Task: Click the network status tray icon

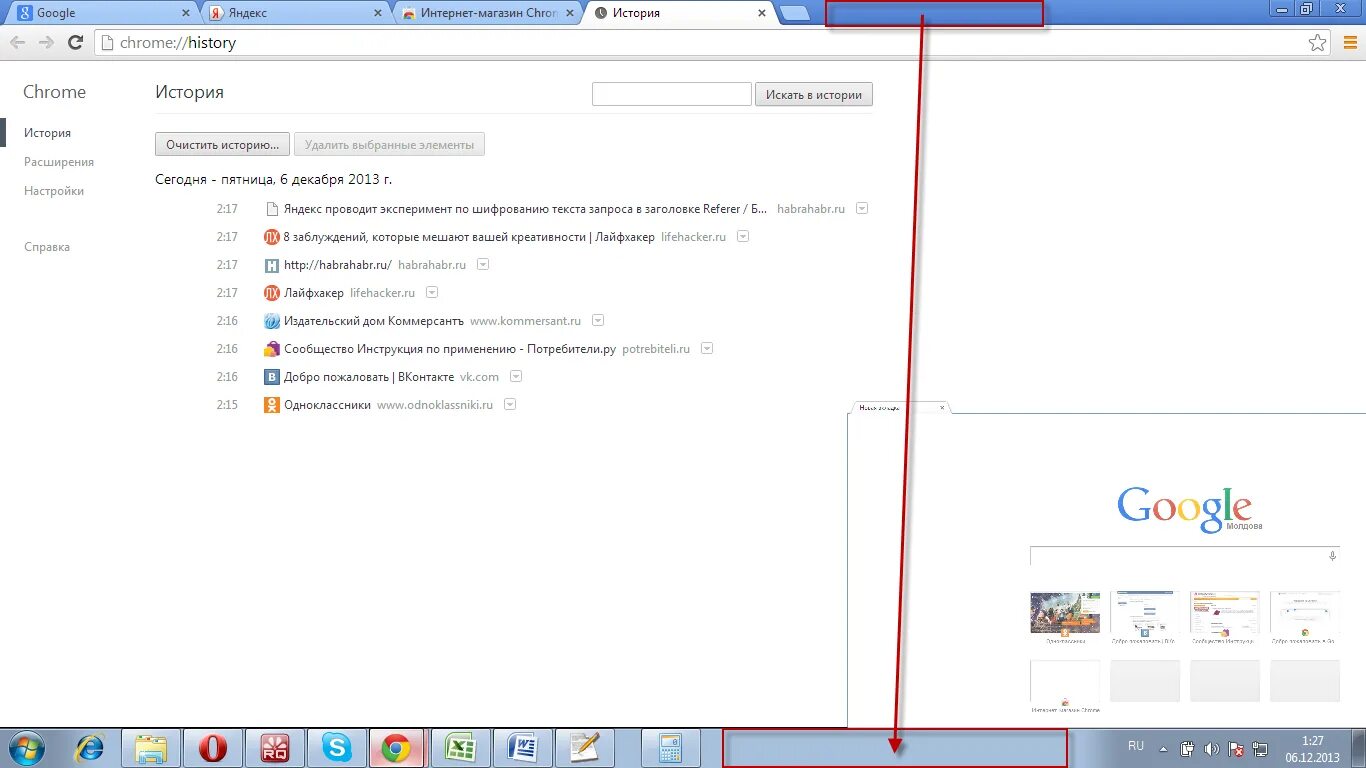Action: click(1260, 749)
